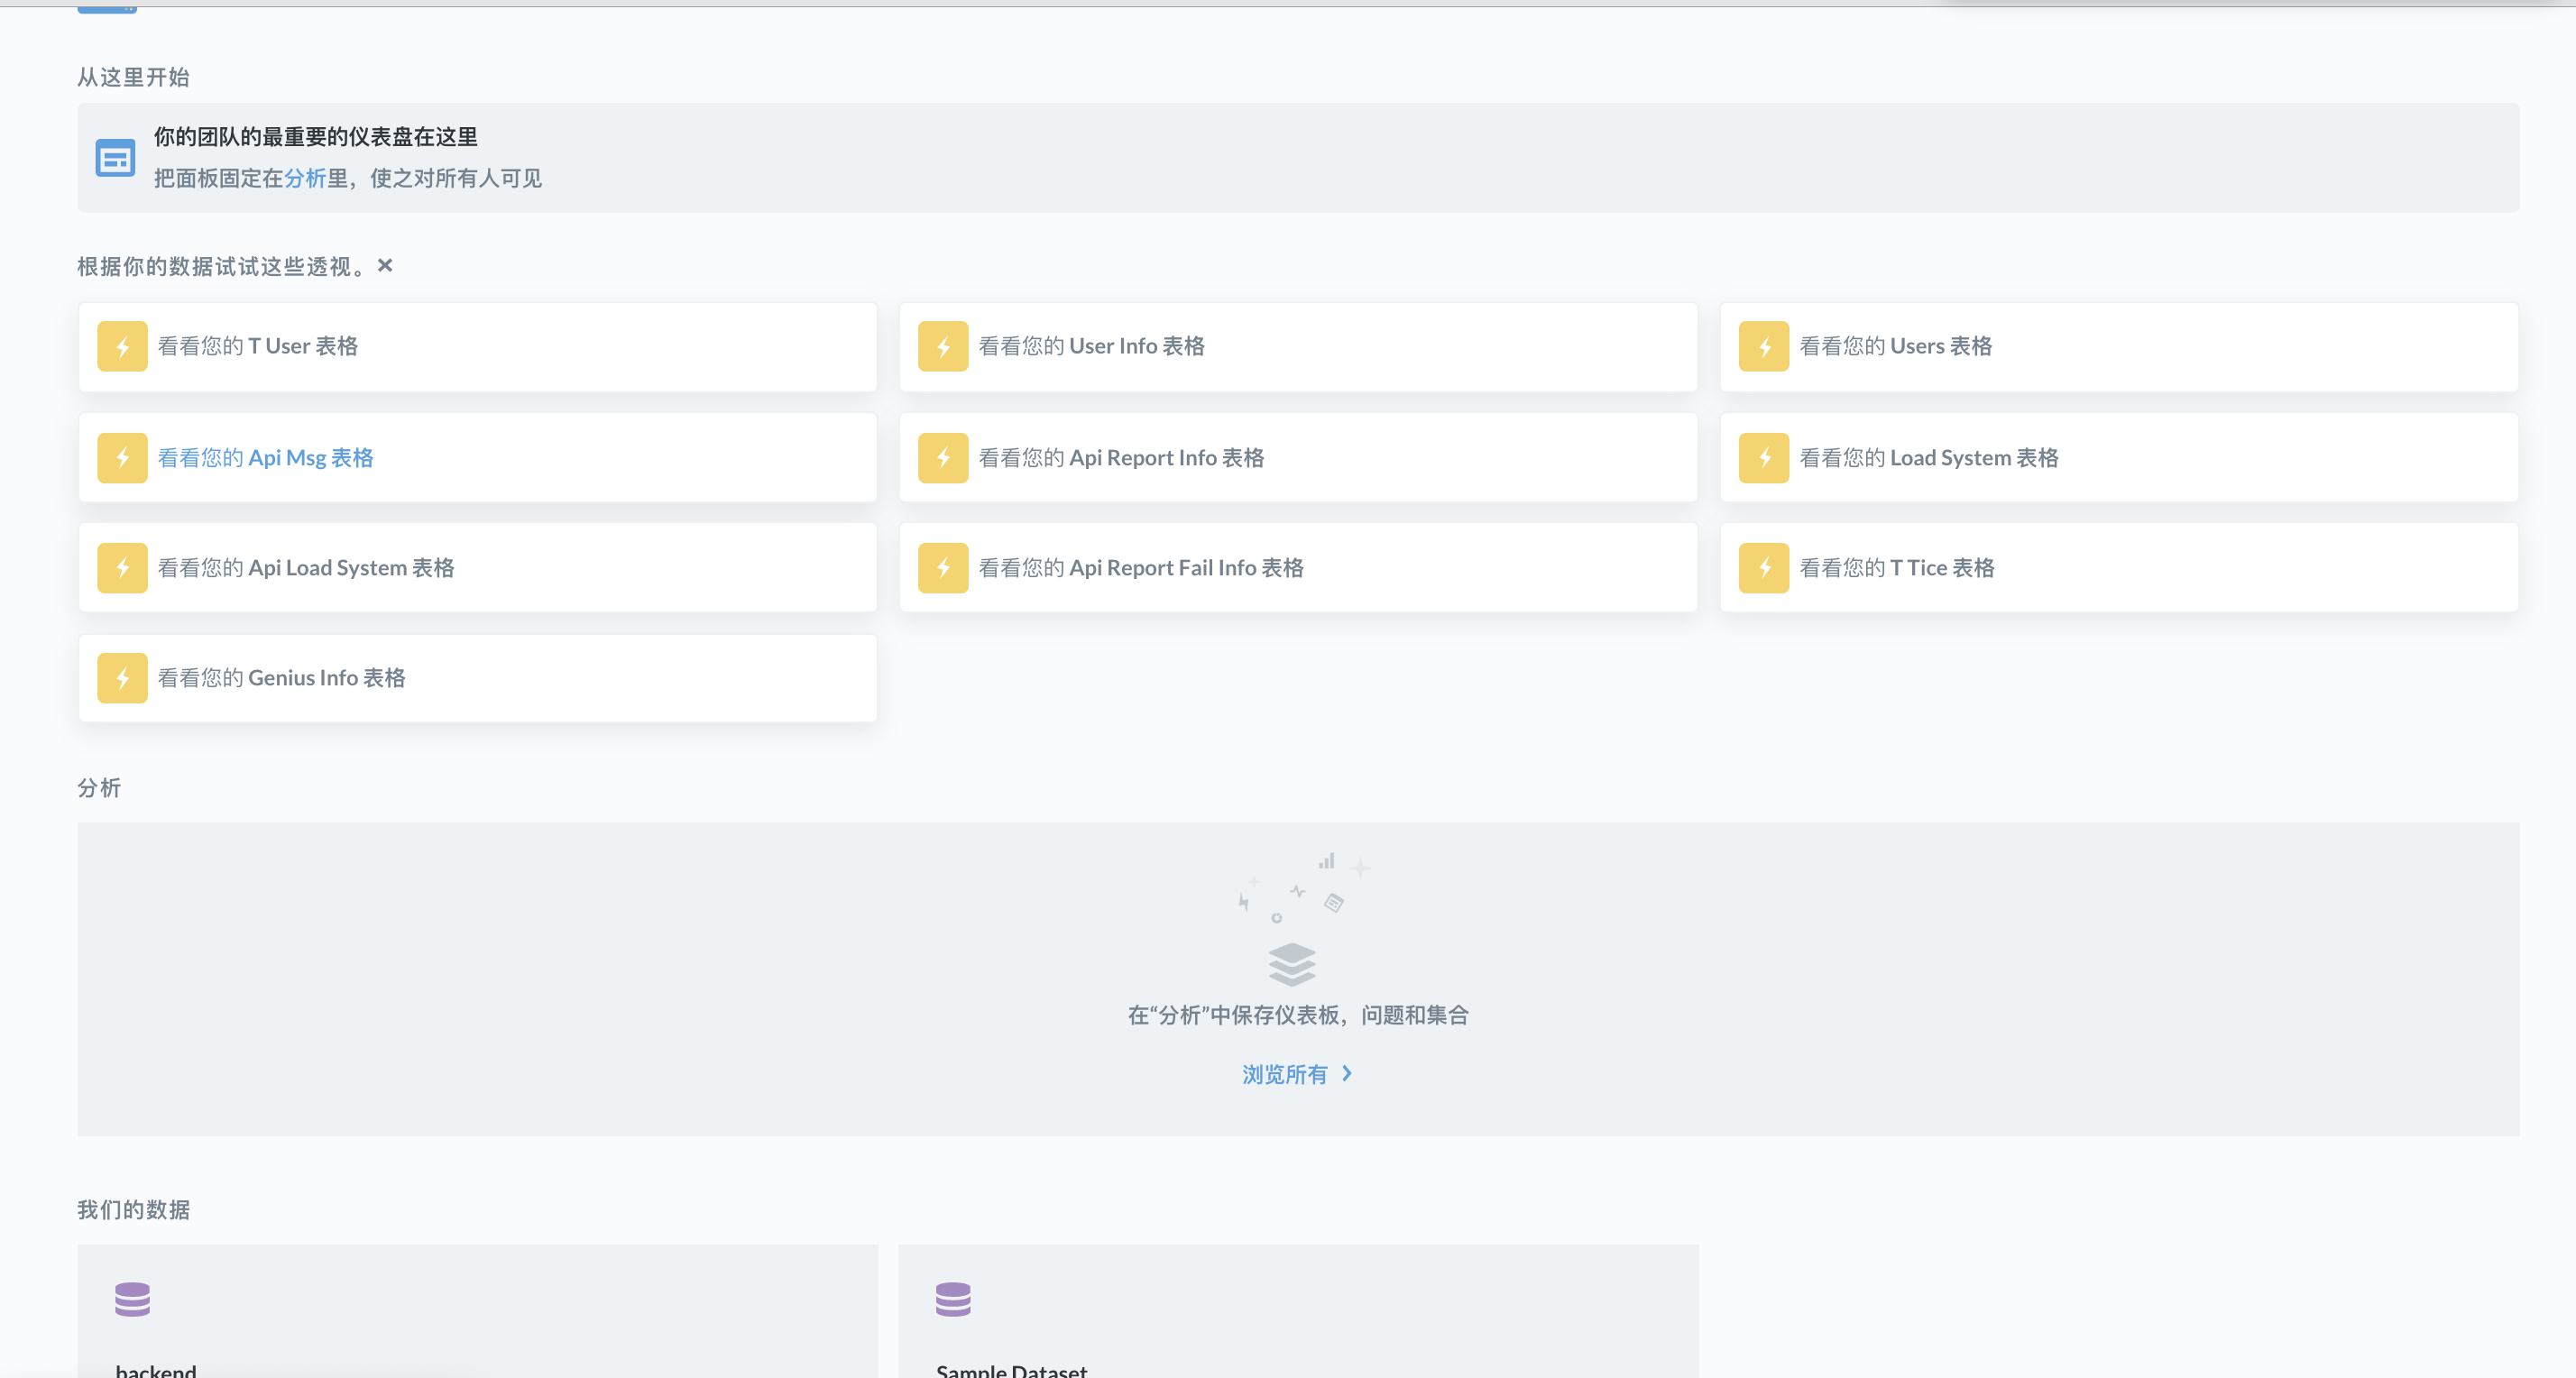
Task: Click the lightning icon beside T User
Action: [122, 346]
